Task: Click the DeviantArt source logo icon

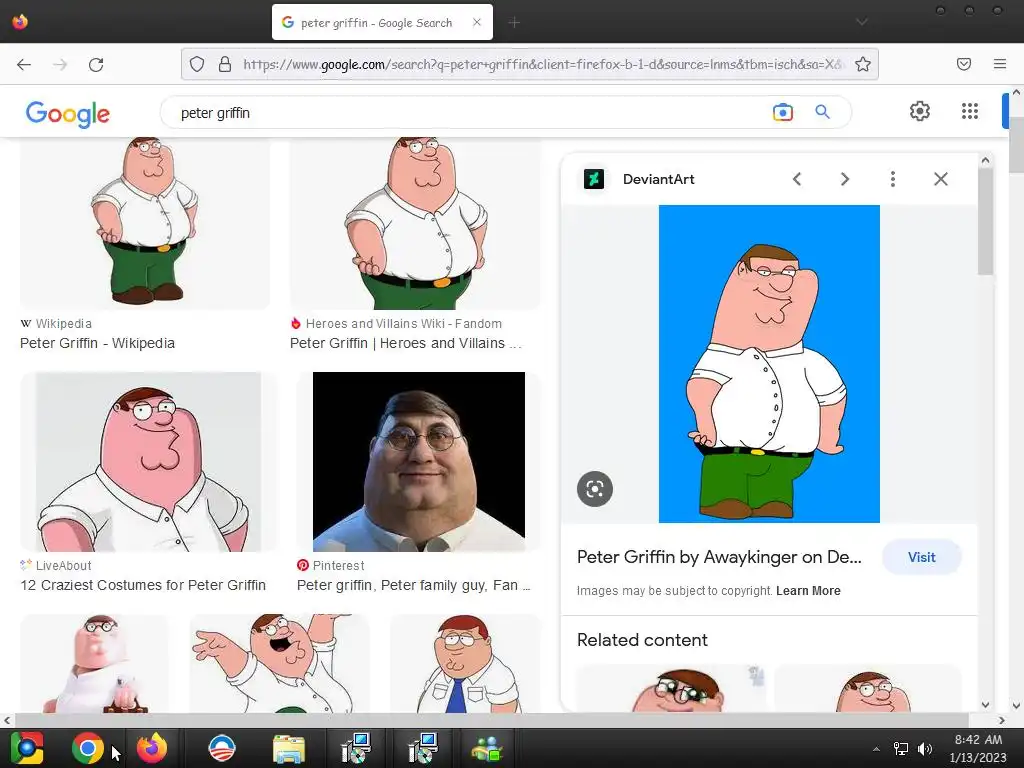Action: tap(594, 179)
